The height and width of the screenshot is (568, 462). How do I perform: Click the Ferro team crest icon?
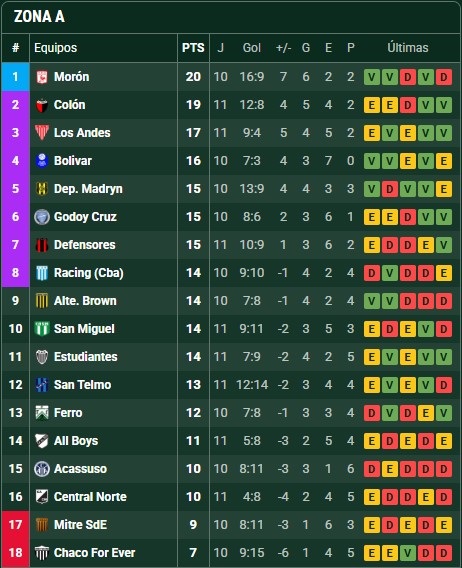(42, 413)
